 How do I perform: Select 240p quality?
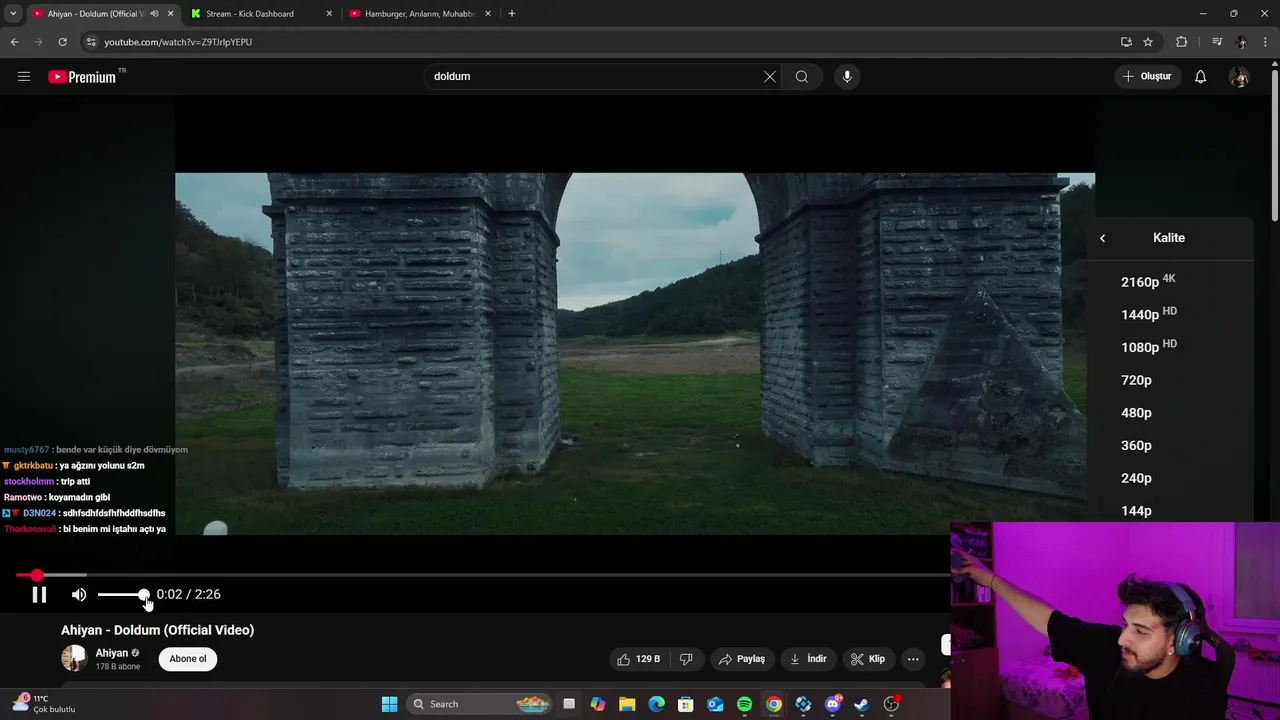click(x=1170, y=478)
